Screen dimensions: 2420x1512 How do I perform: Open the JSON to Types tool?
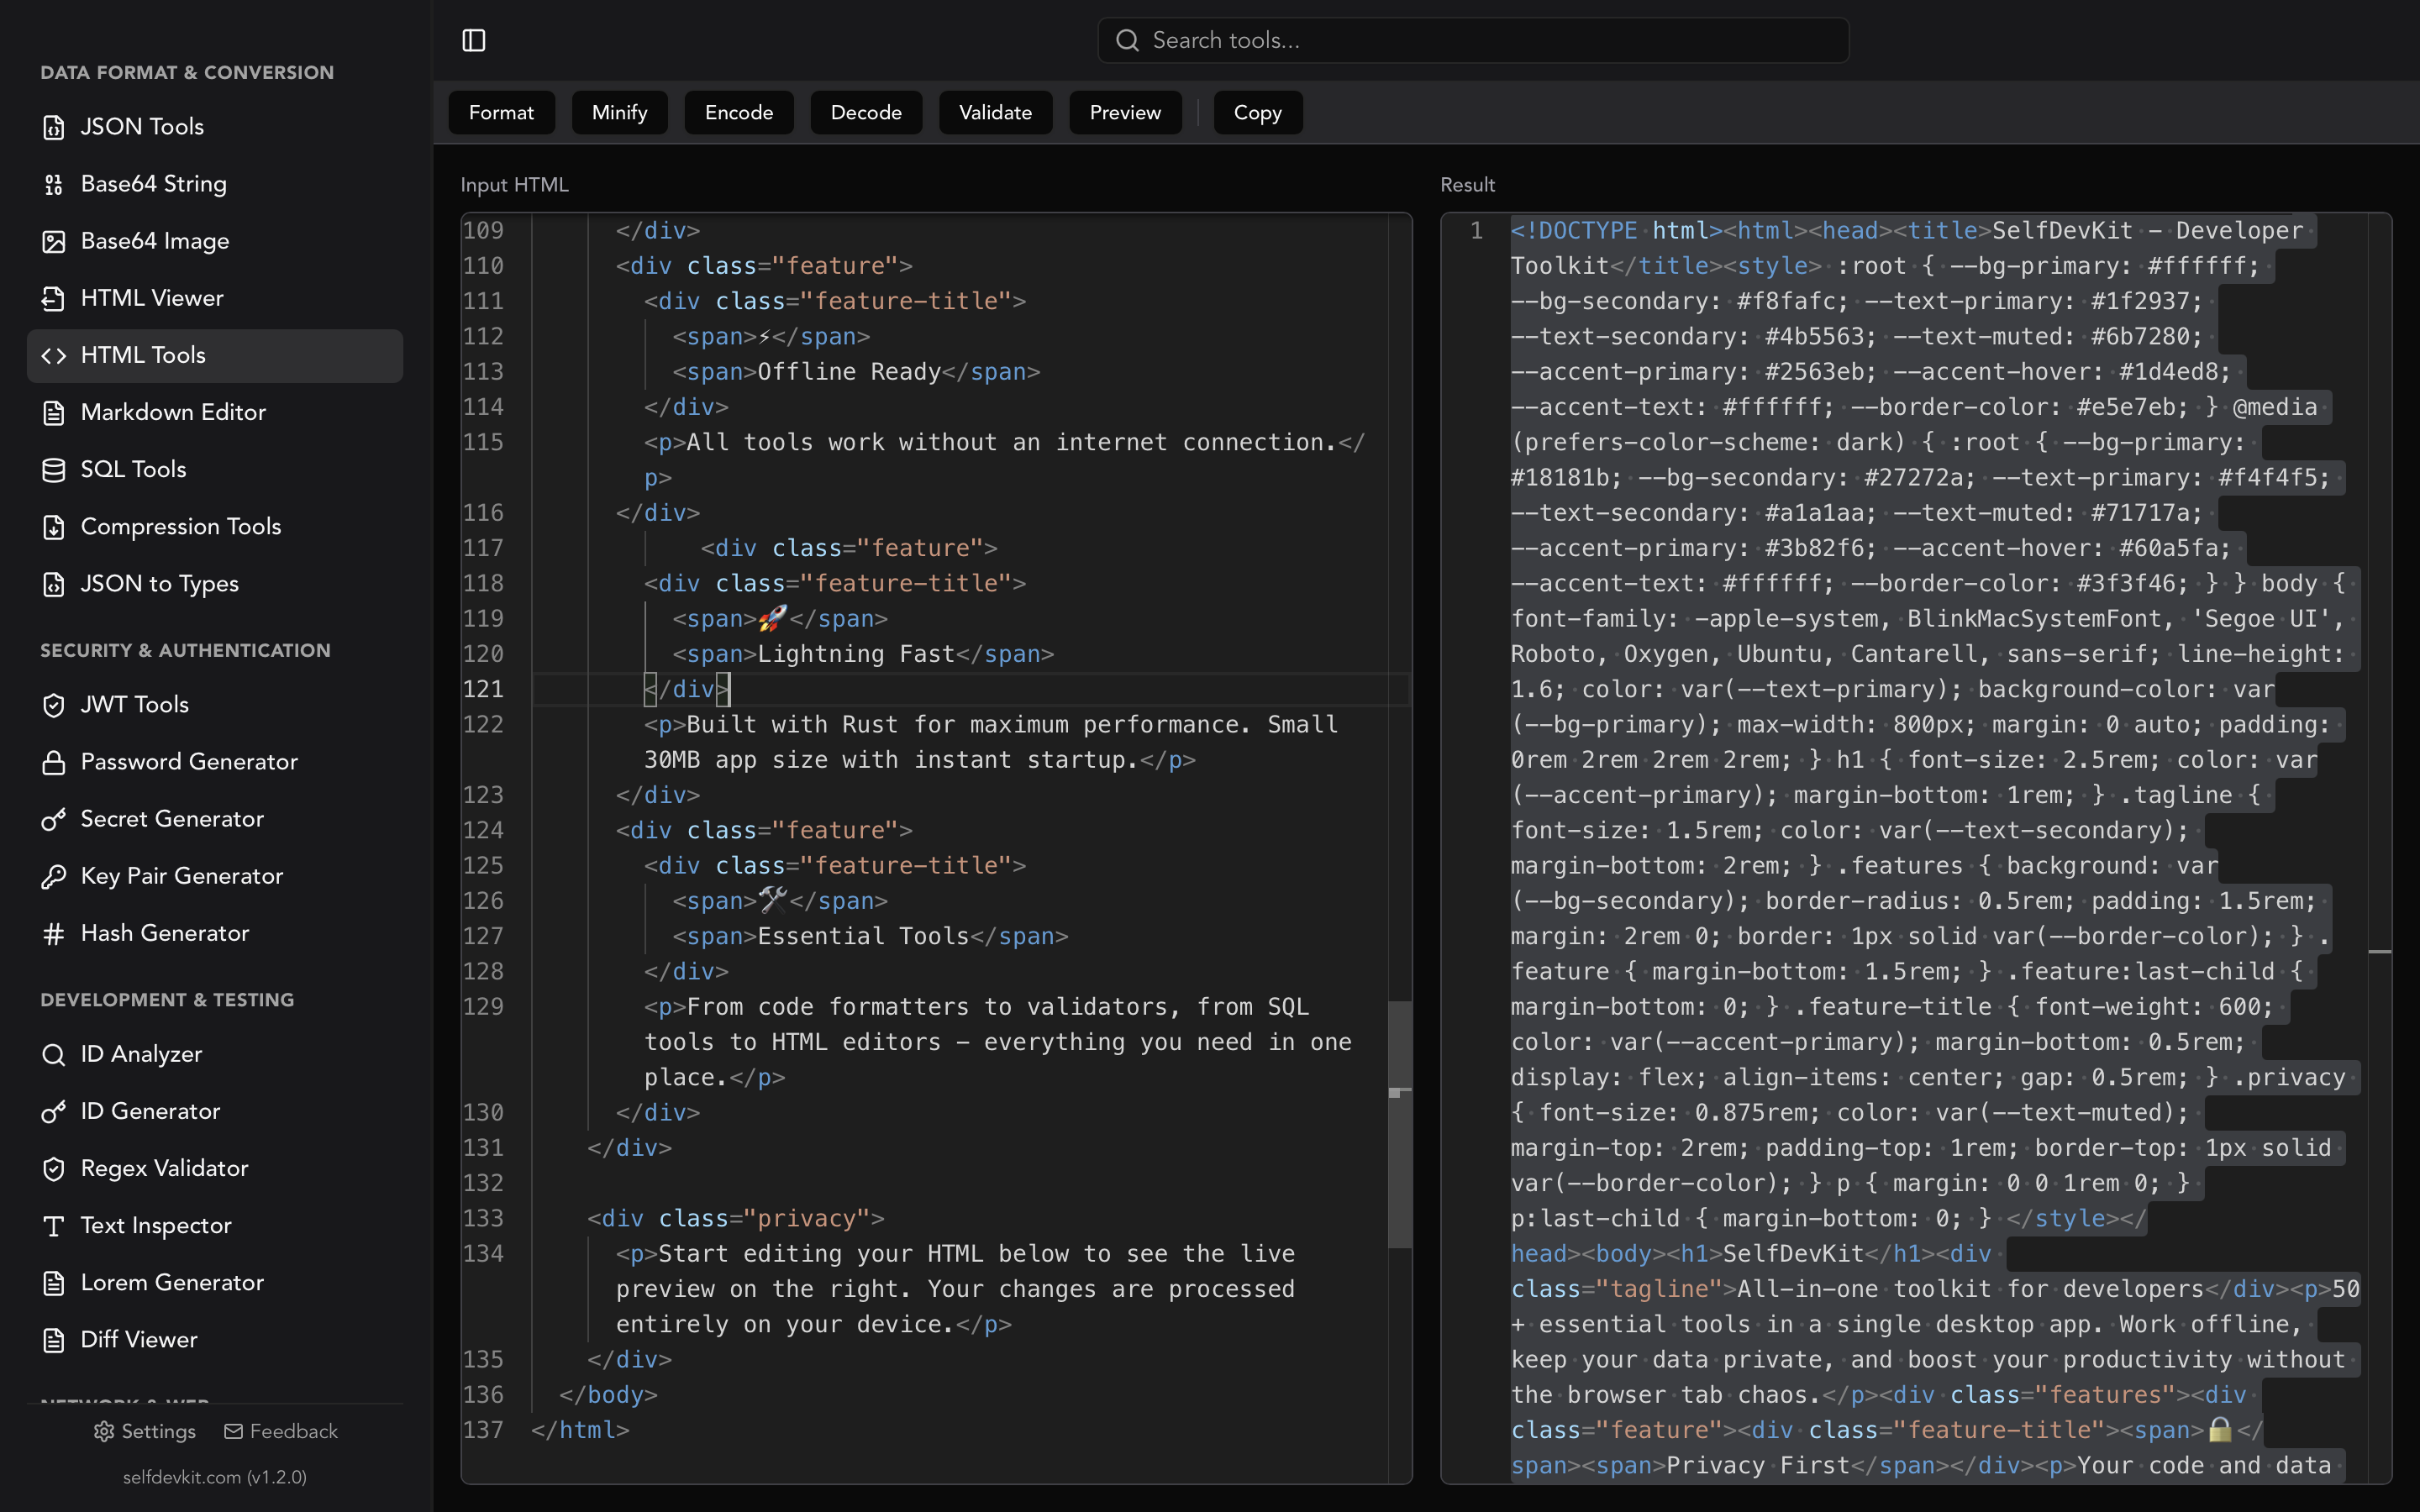coord(159,583)
